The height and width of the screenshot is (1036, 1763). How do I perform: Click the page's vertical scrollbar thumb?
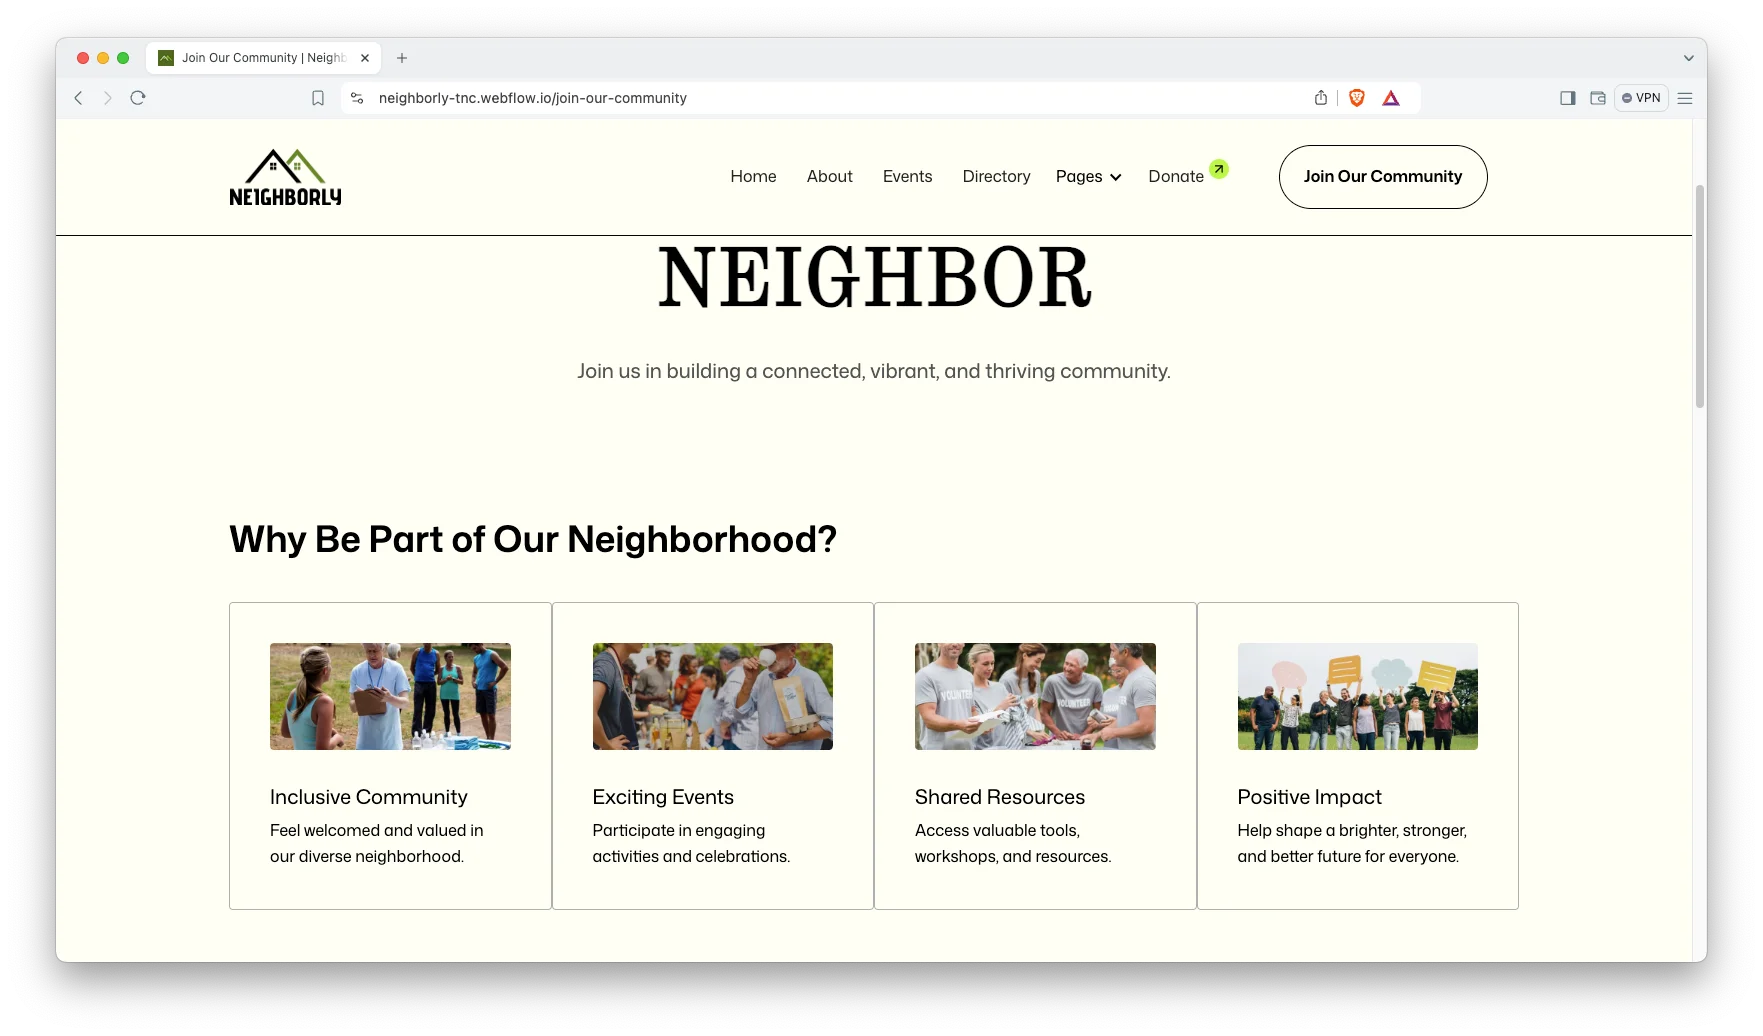pyautogui.click(x=1699, y=296)
